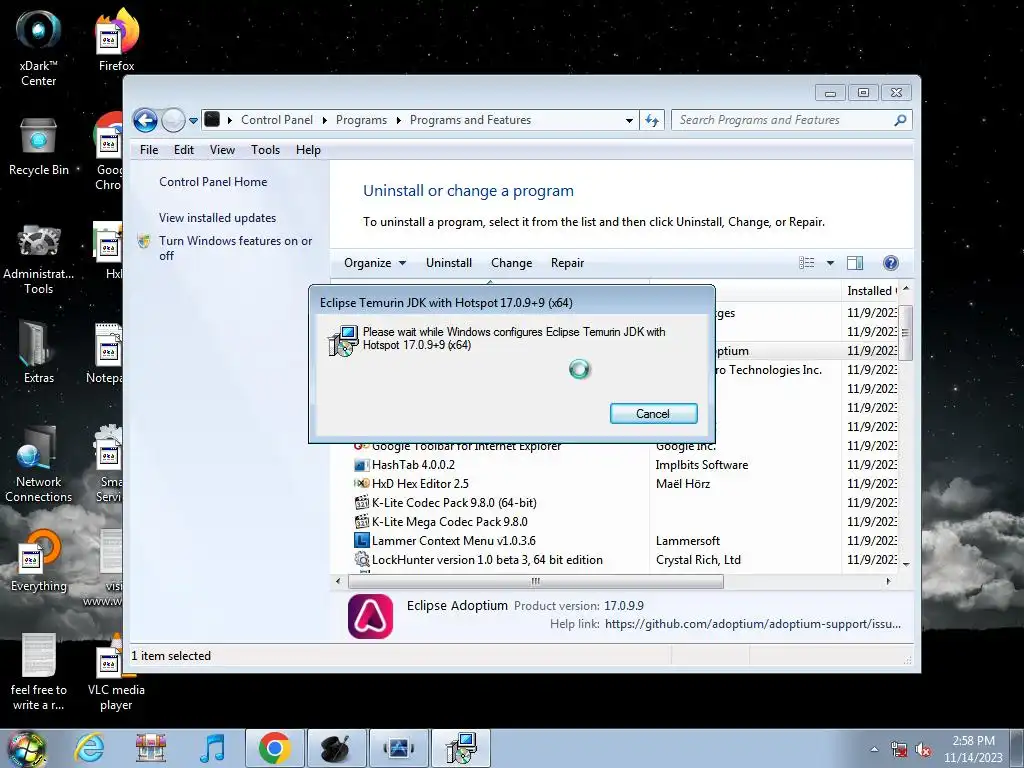Open Firefox desktop shortcut
The width and height of the screenshot is (1024, 768).
pos(116,40)
